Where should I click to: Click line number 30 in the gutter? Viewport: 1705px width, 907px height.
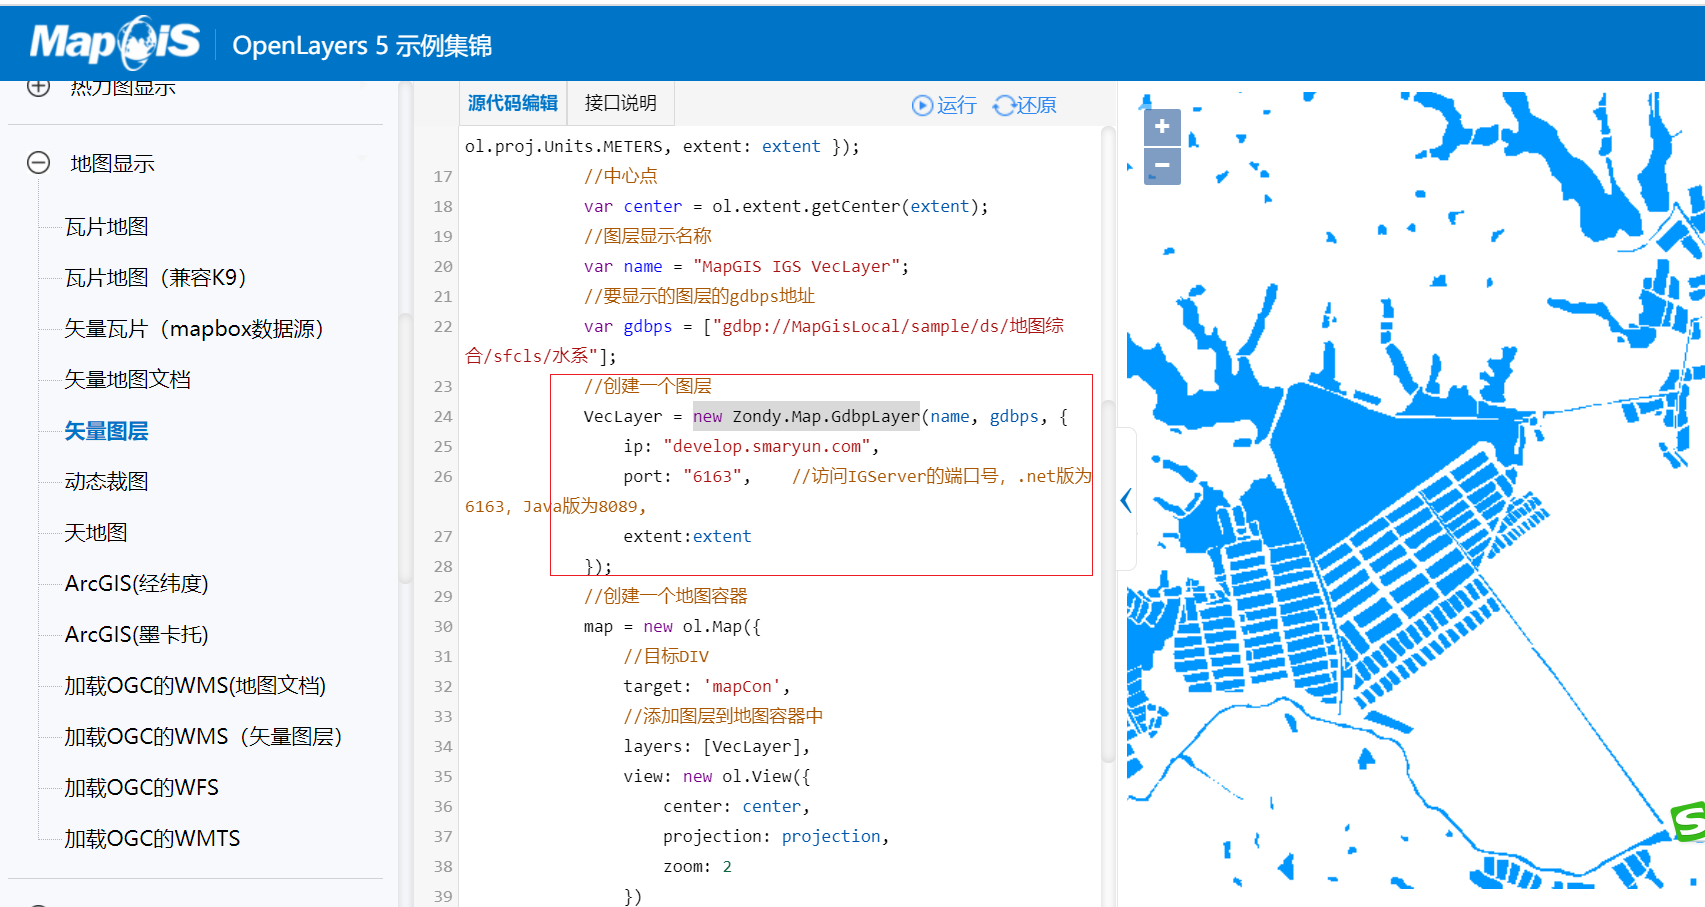point(443,626)
